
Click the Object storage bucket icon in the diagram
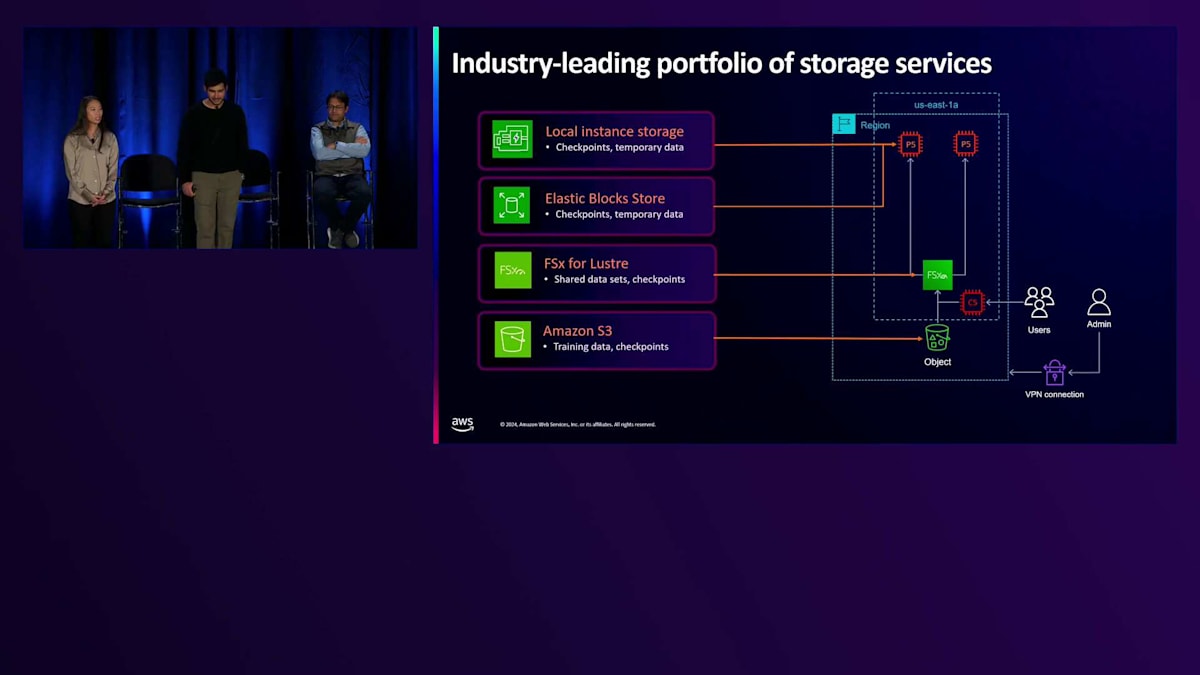point(937,338)
